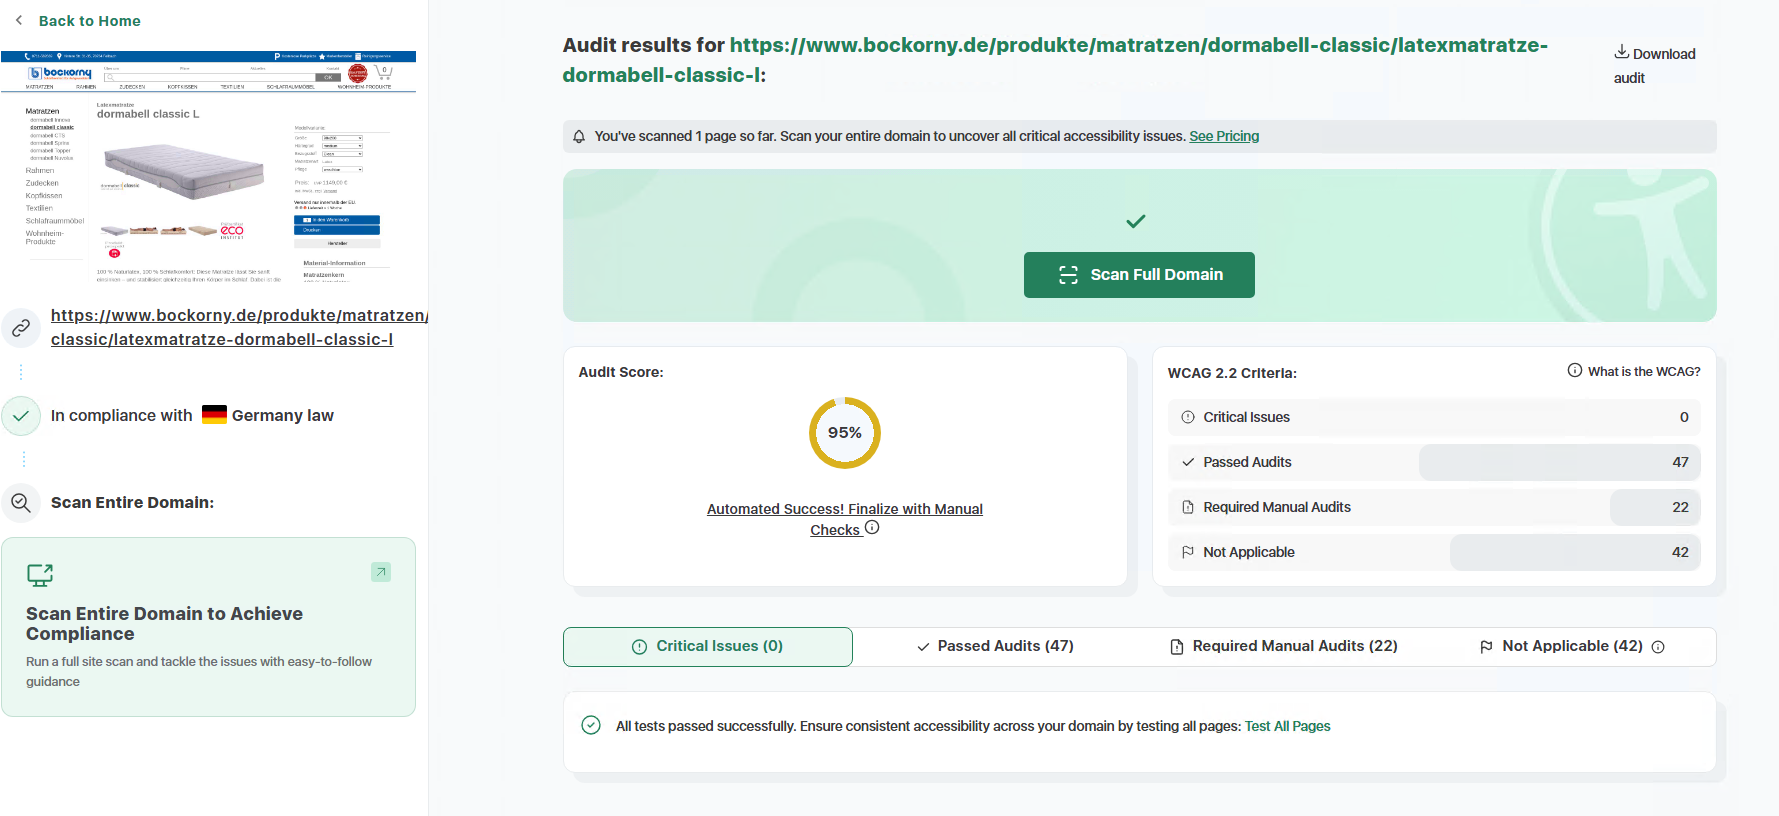Click the info icon beside Manual Checks

point(872,528)
